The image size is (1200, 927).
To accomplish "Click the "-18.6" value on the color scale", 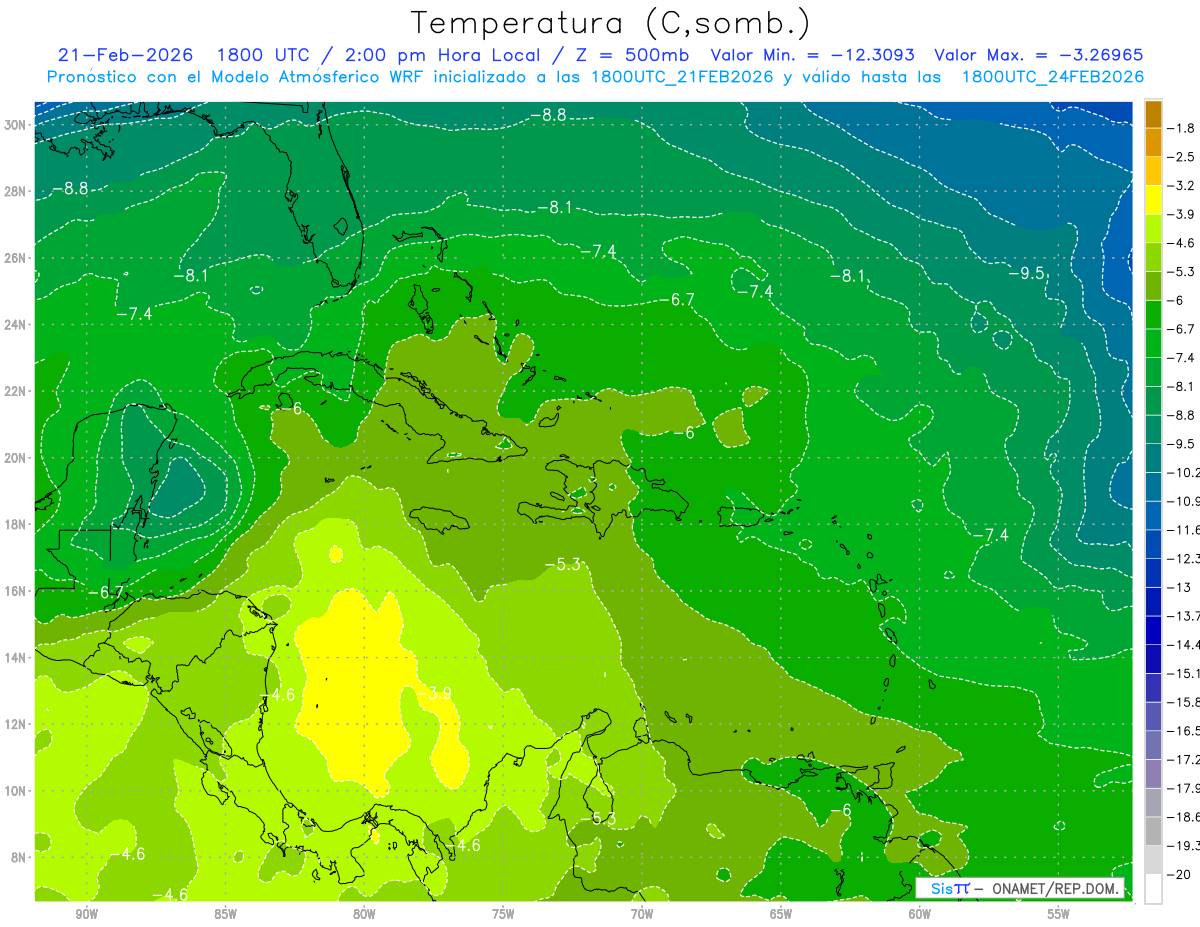I will [x=1184, y=817].
